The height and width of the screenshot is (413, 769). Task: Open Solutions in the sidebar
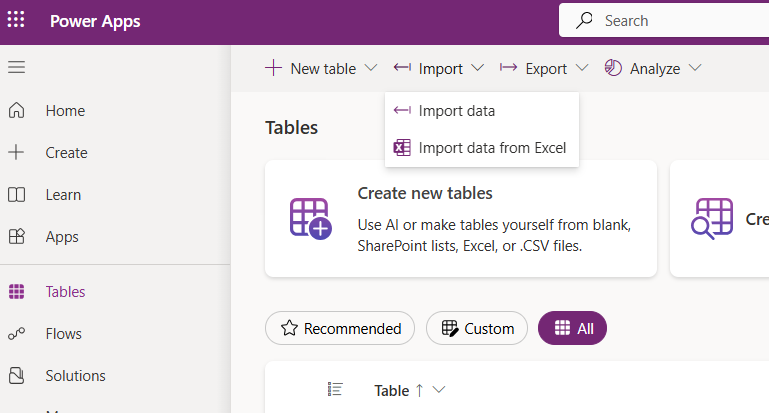[75, 376]
